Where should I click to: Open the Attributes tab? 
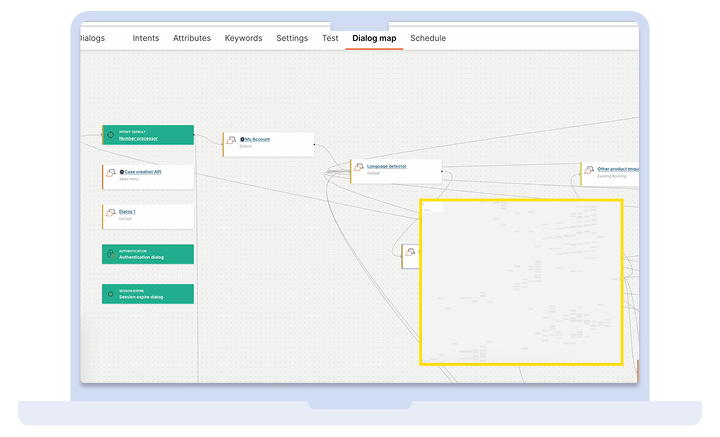click(192, 38)
